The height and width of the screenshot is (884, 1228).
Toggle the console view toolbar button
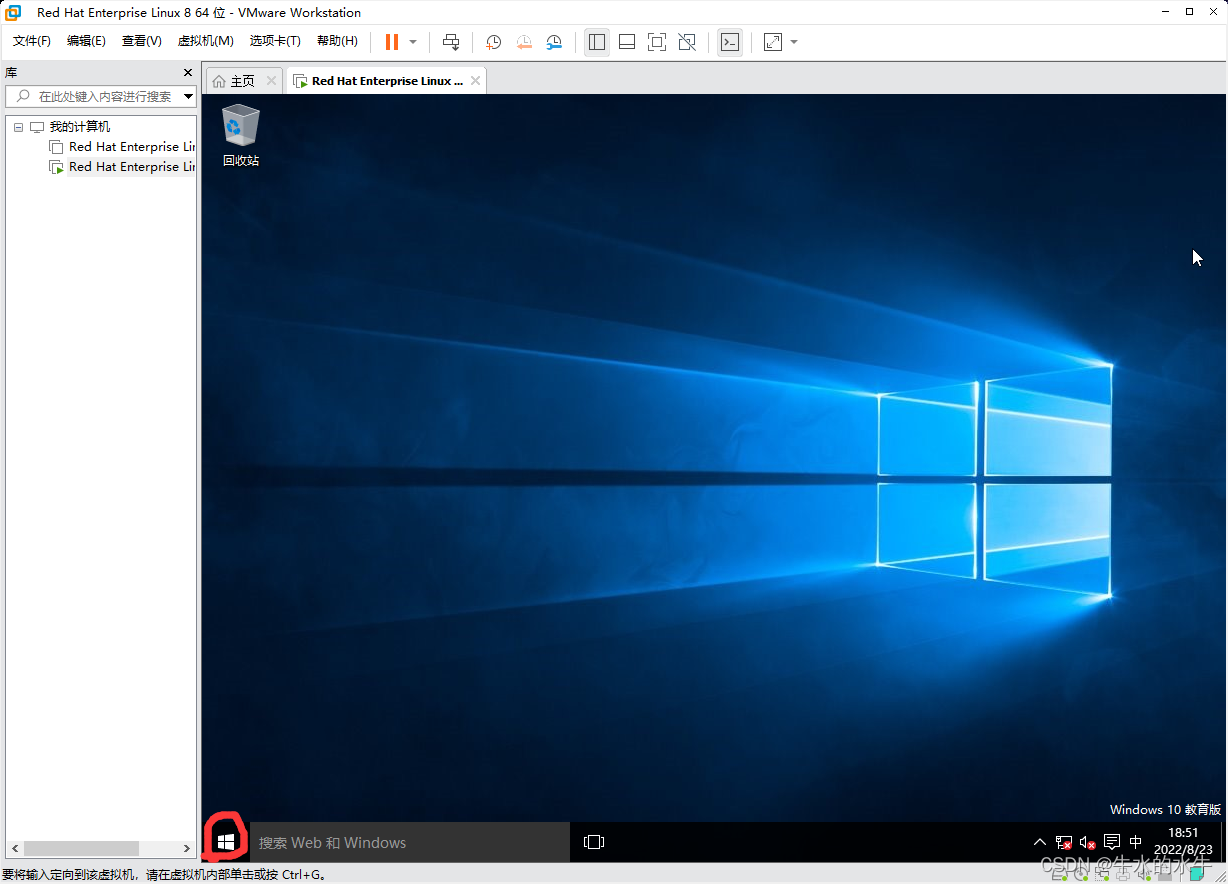click(x=730, y=42)
